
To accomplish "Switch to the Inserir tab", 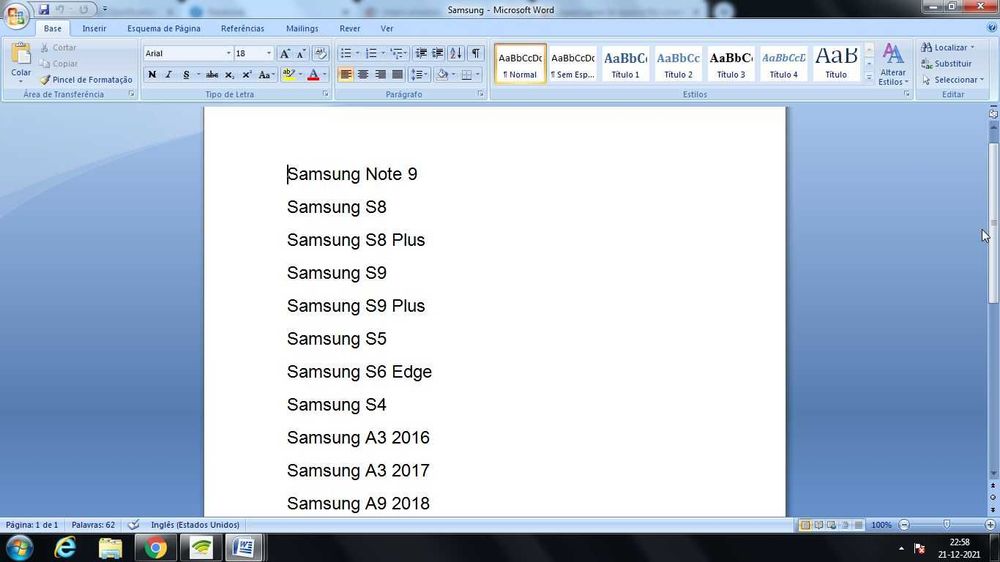I will (94, 29).
